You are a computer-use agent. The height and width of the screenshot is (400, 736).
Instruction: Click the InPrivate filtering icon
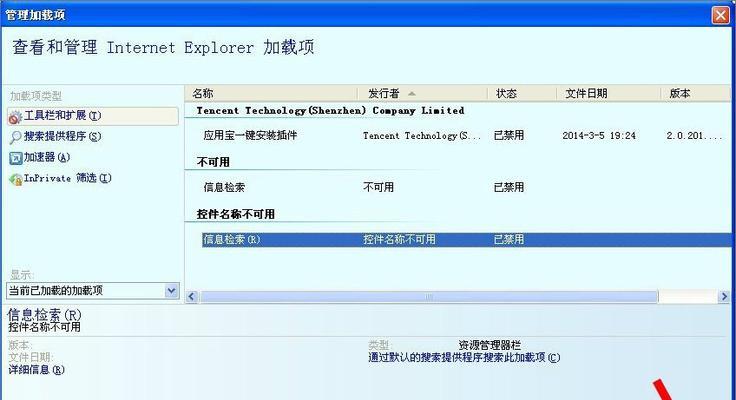pyautogui.click(x=15, y=179)
